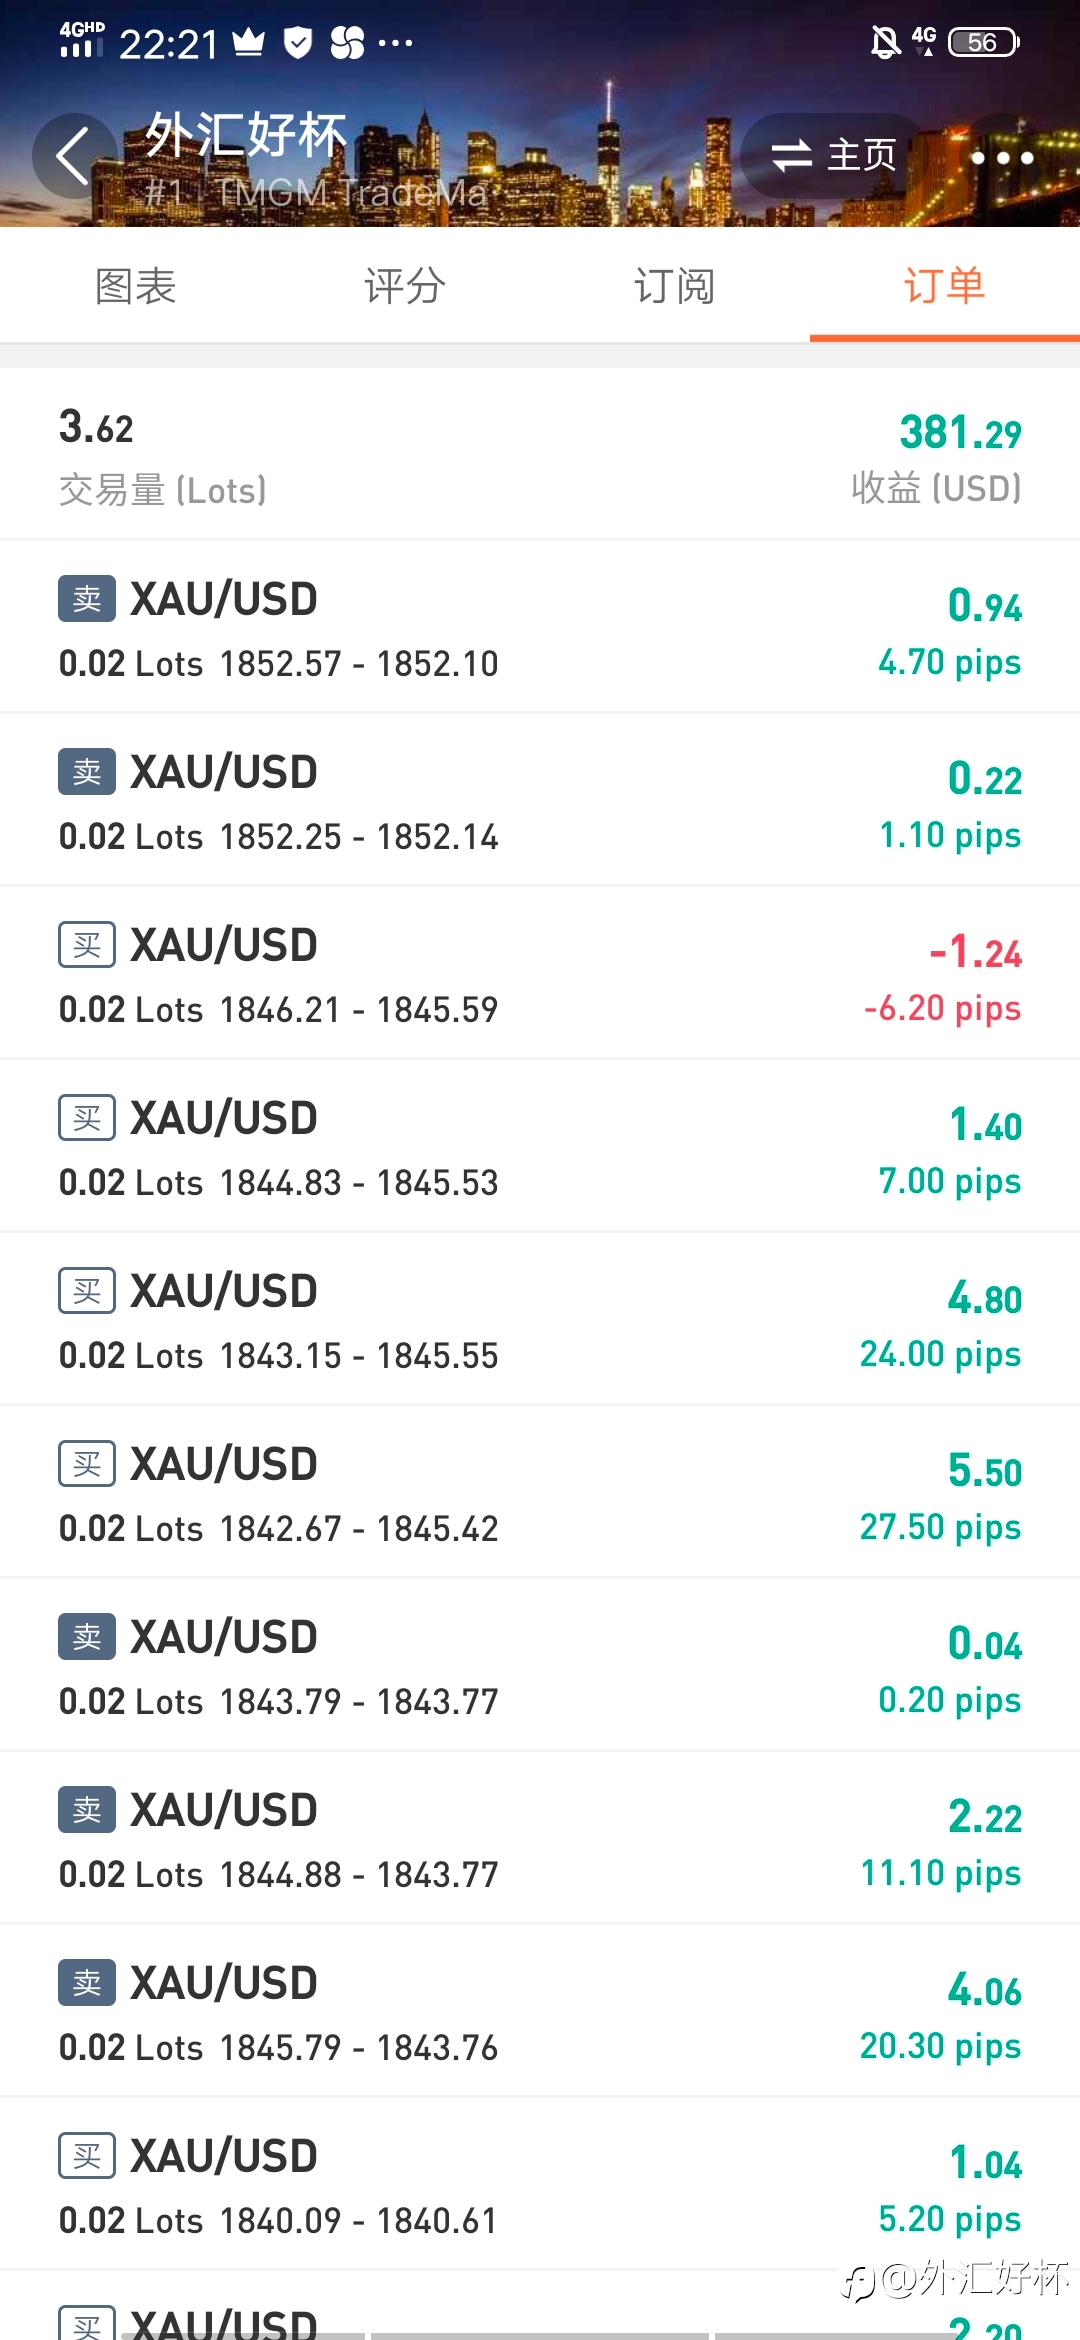This screenshot has width=1080, height=2340.
Task: Tap the 买 badge on 1843.15 order
Action: 87,1291
